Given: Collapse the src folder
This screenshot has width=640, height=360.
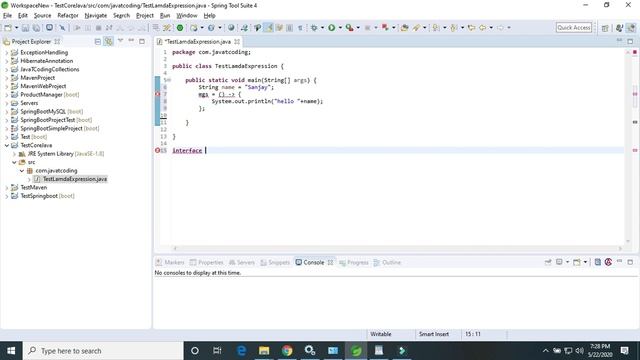Looking at the screenshot, I should [14, 162].
